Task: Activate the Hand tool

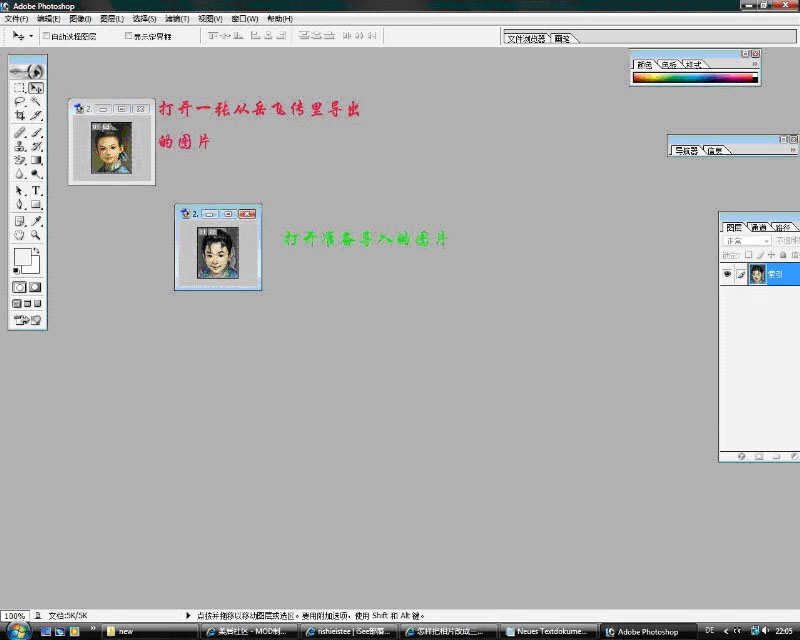Action: (x=19, y=235)
